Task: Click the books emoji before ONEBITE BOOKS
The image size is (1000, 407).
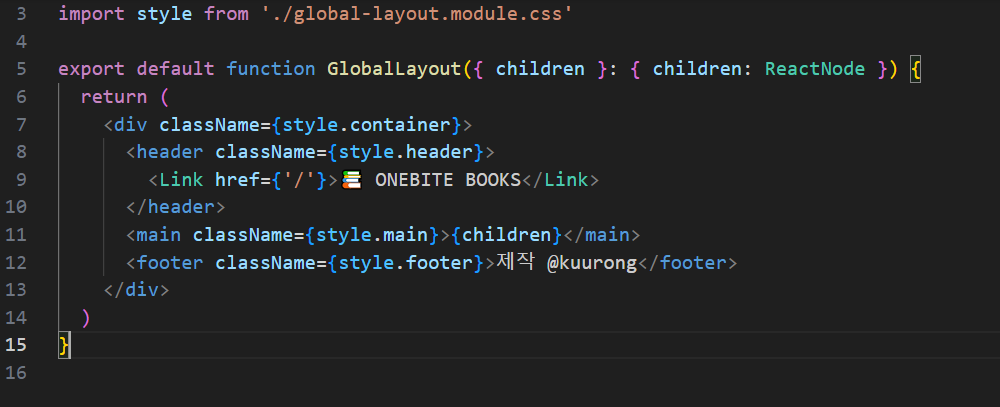Action: pyautogui.click(x=352, y=180)
